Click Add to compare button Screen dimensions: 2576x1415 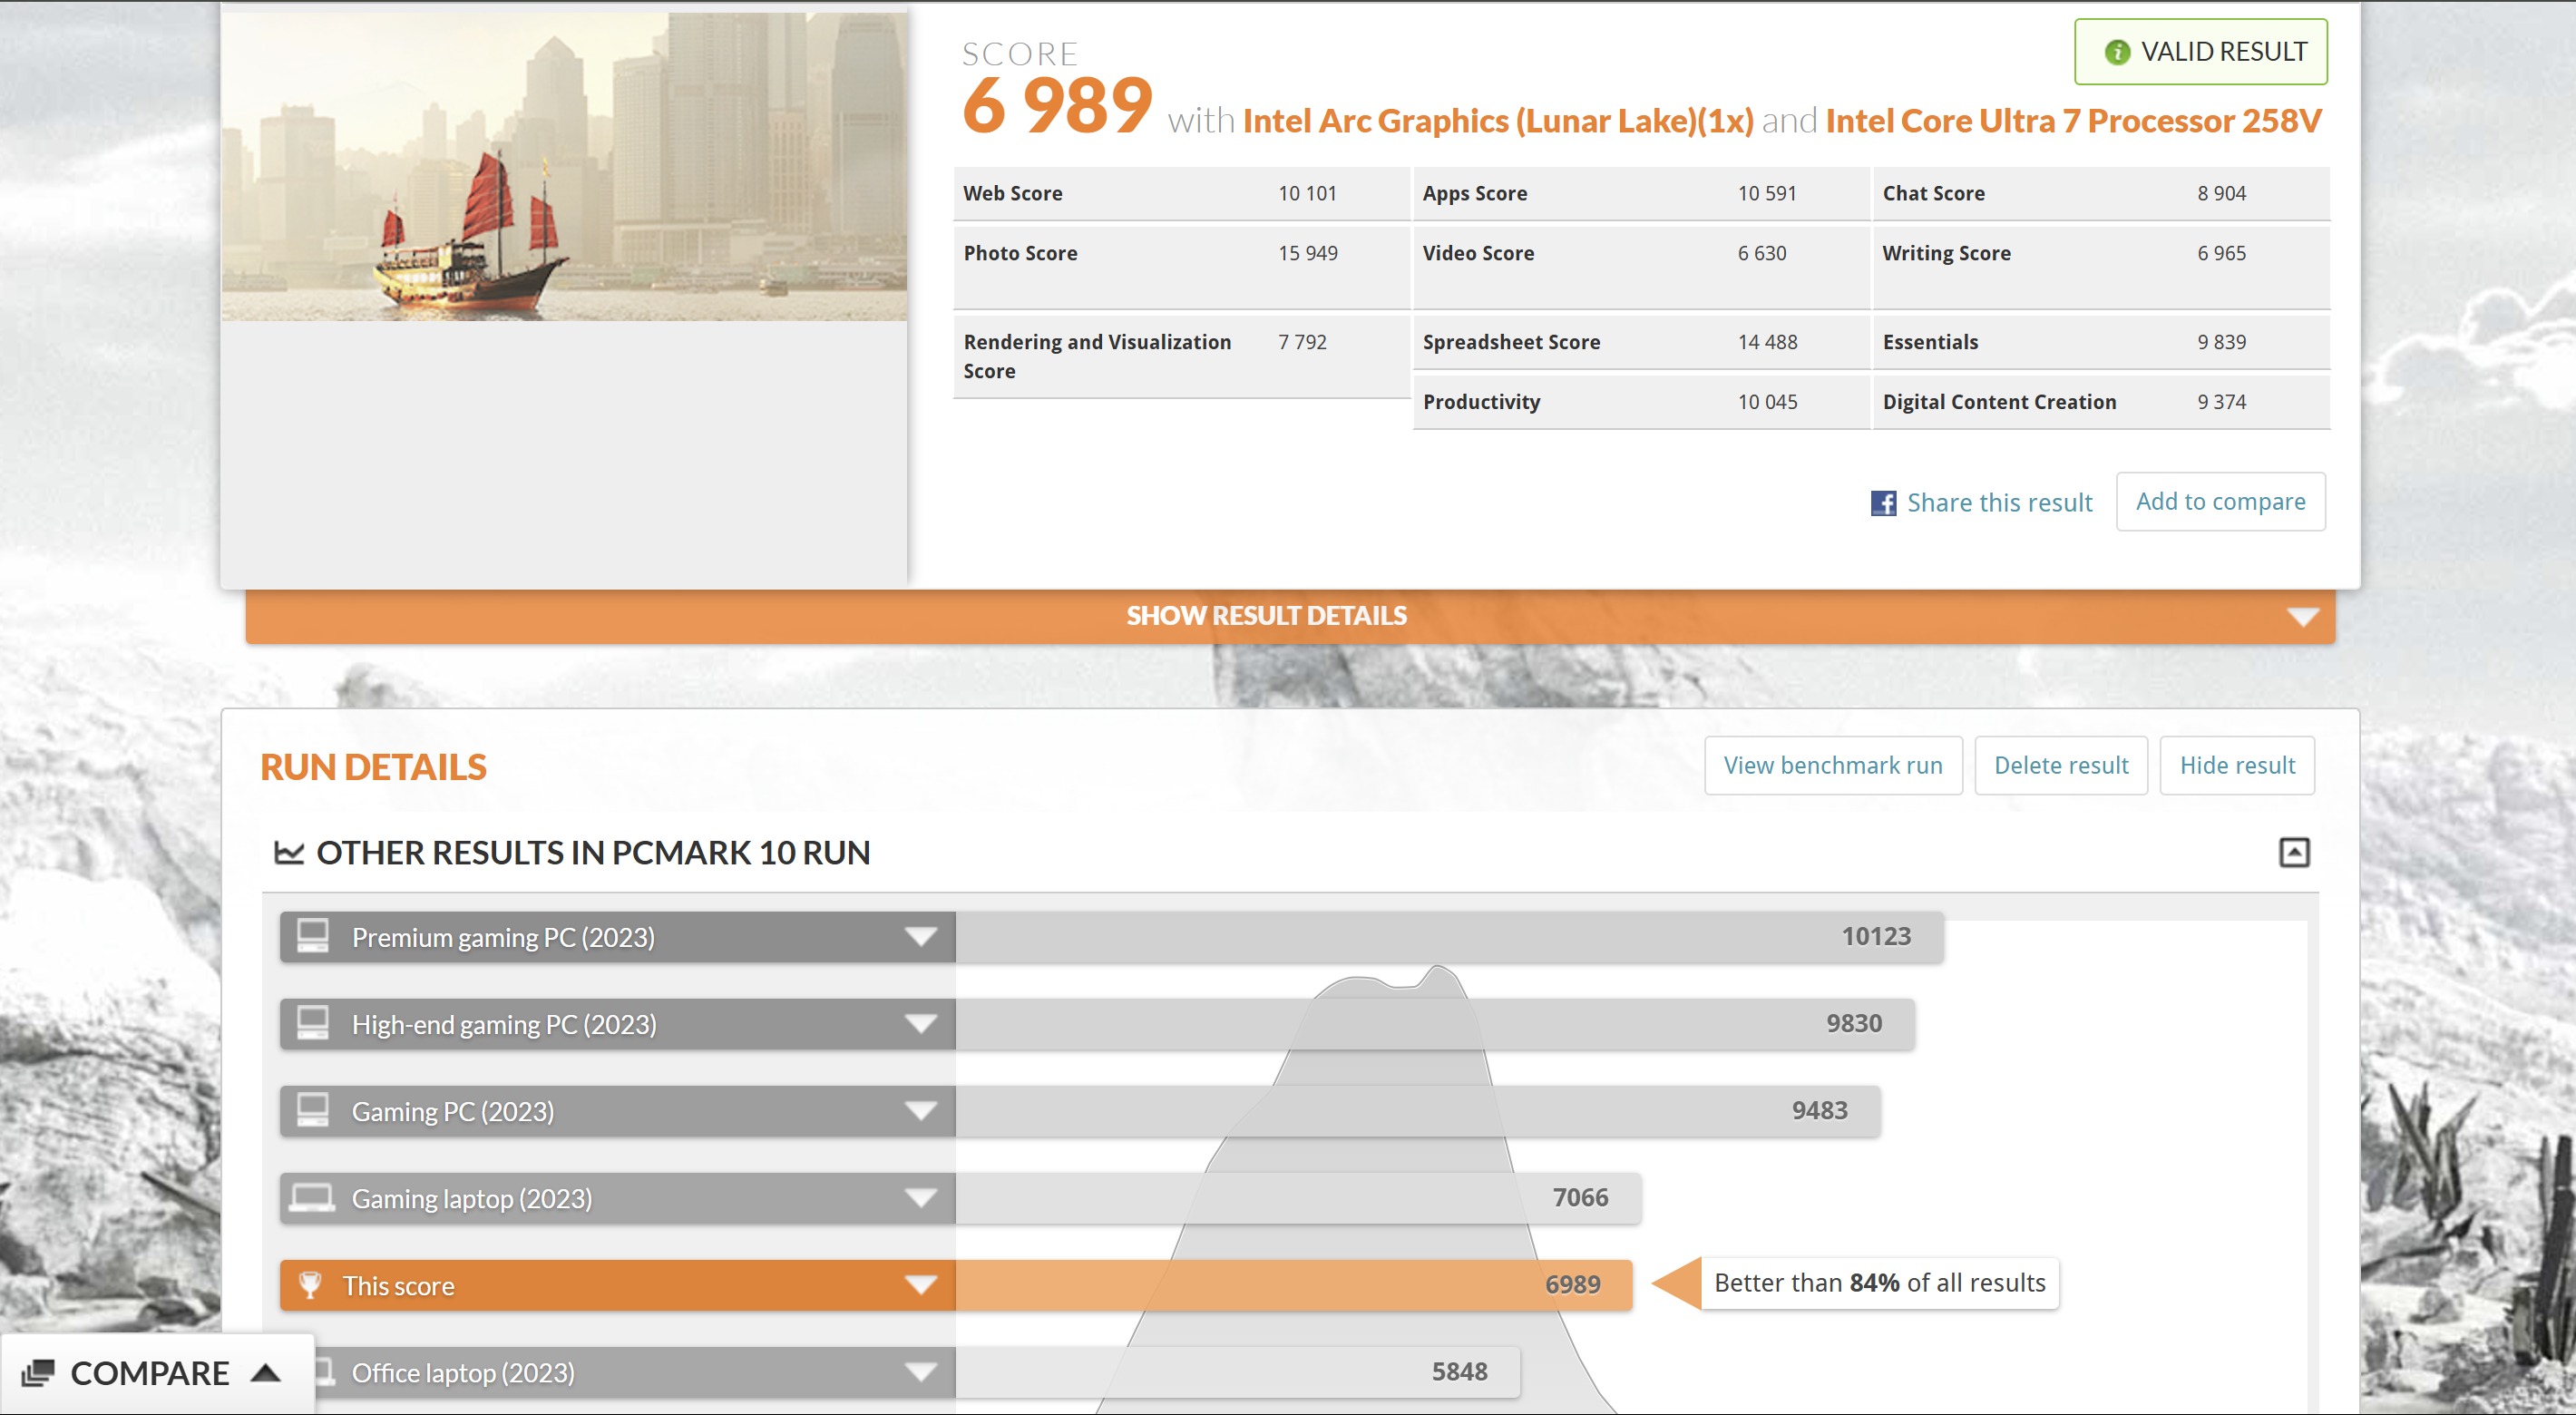(x=2220, y=502)
